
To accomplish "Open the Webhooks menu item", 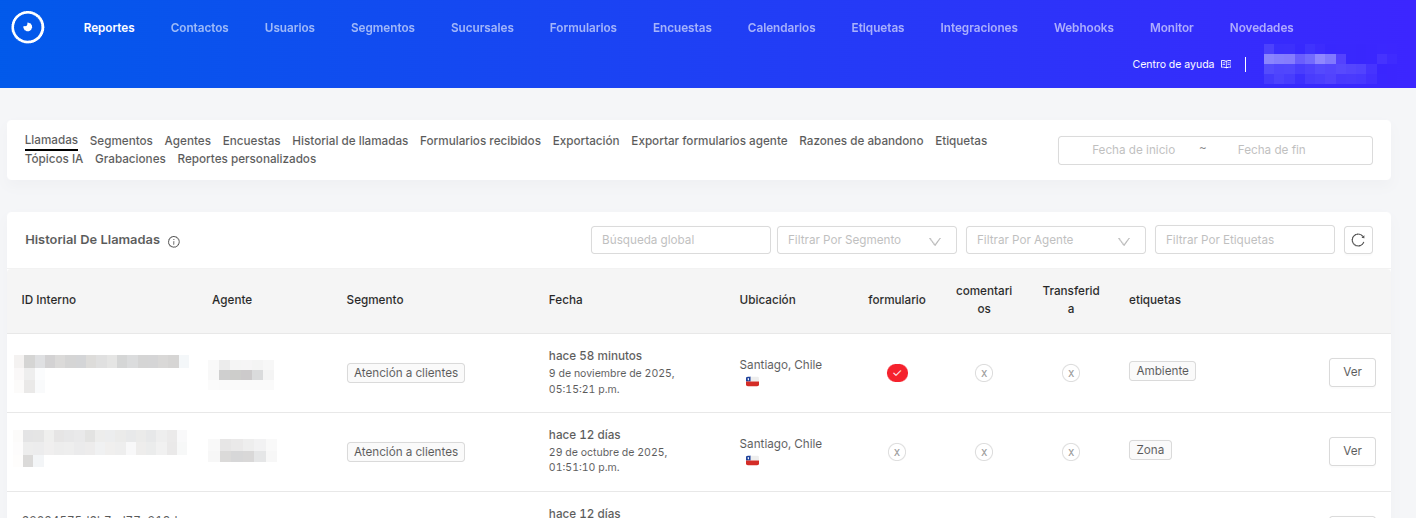I will (x=1083, y=28).
